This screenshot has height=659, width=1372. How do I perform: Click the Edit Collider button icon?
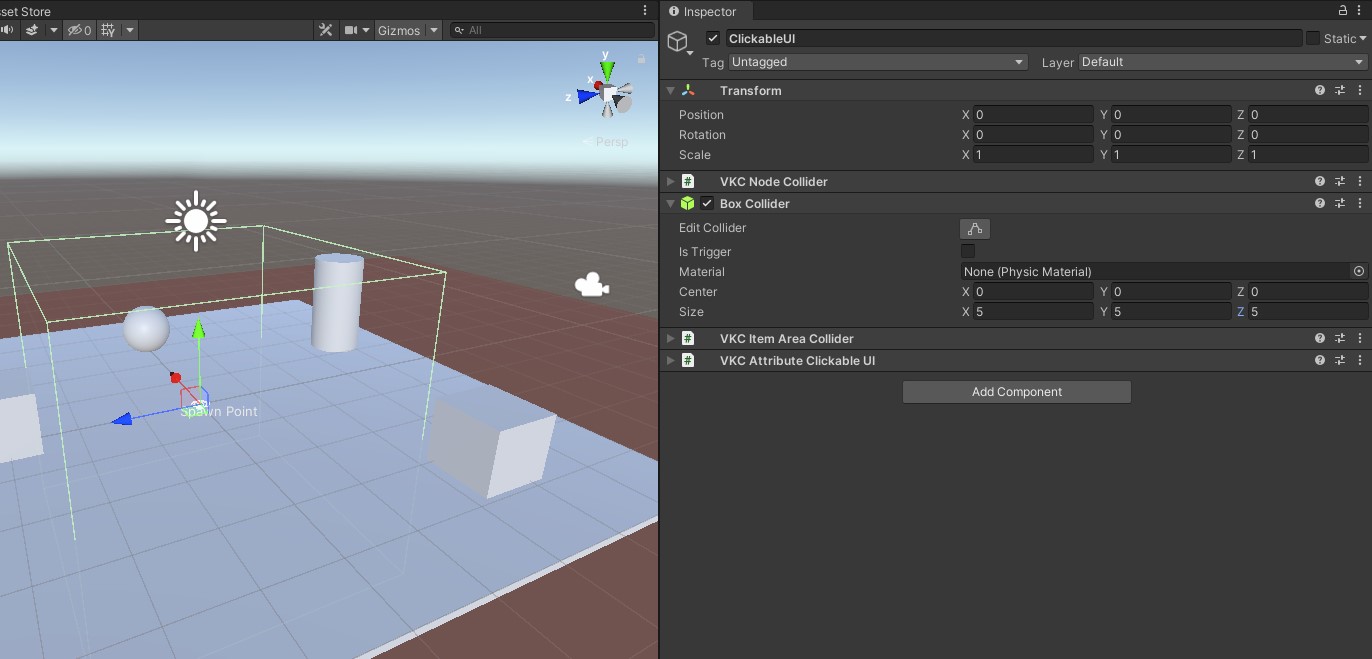(974, 228)
